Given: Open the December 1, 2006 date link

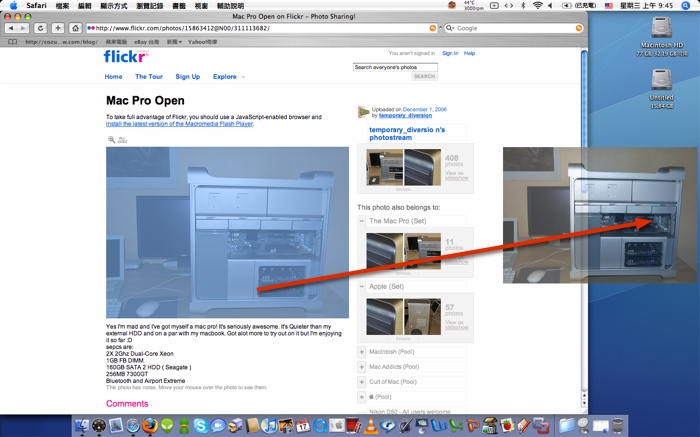Looking at the screenshot, I should point(425,109).
